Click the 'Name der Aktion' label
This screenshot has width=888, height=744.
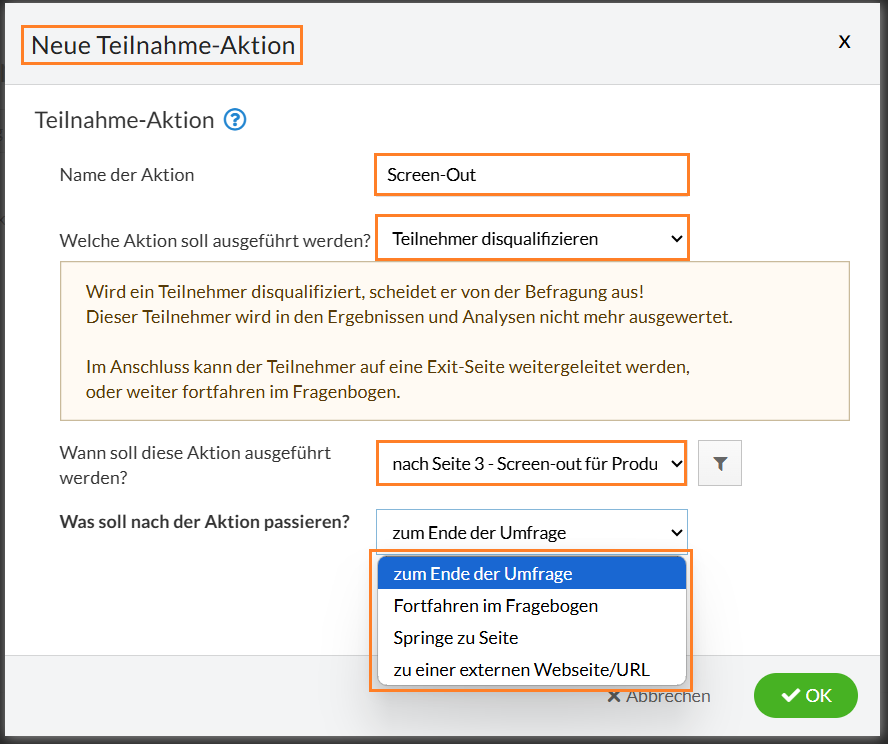127,175
